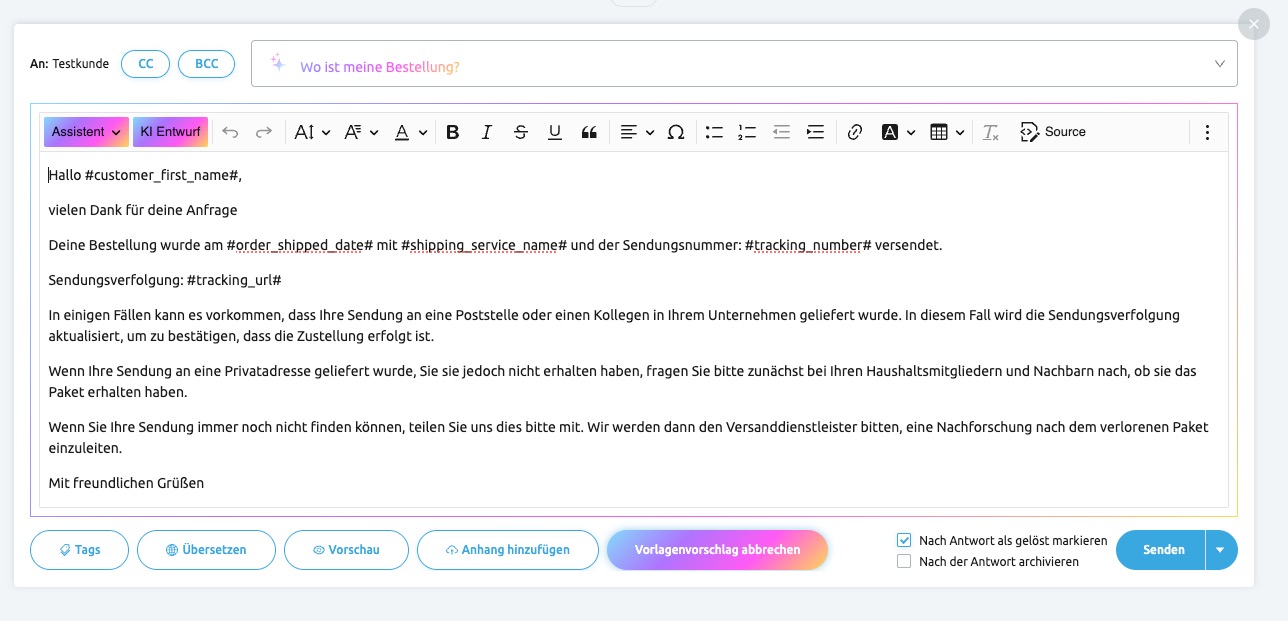Screen dimensions: 1288x621
Task: Insert a bulleted list
Action: [714, 132]
